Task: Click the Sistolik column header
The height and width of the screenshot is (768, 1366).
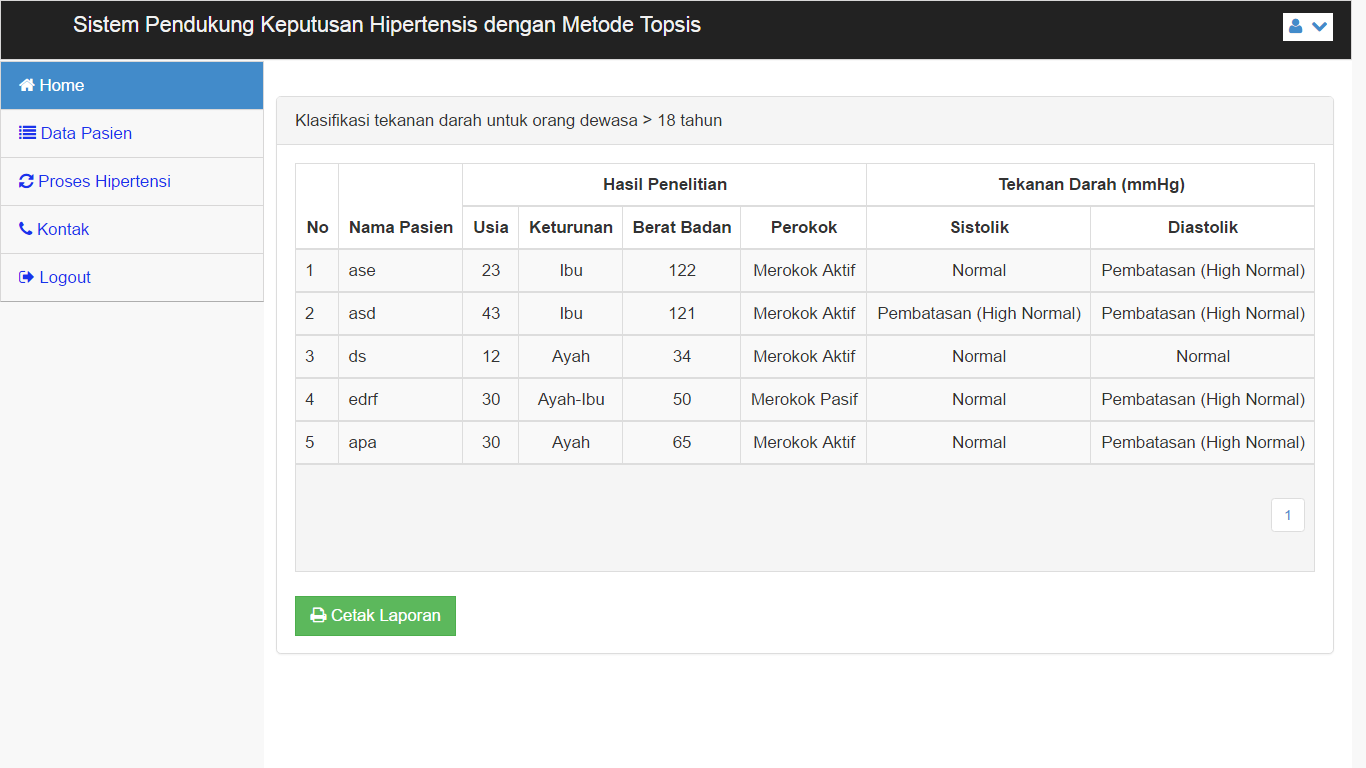Action: tap(979, 227)
